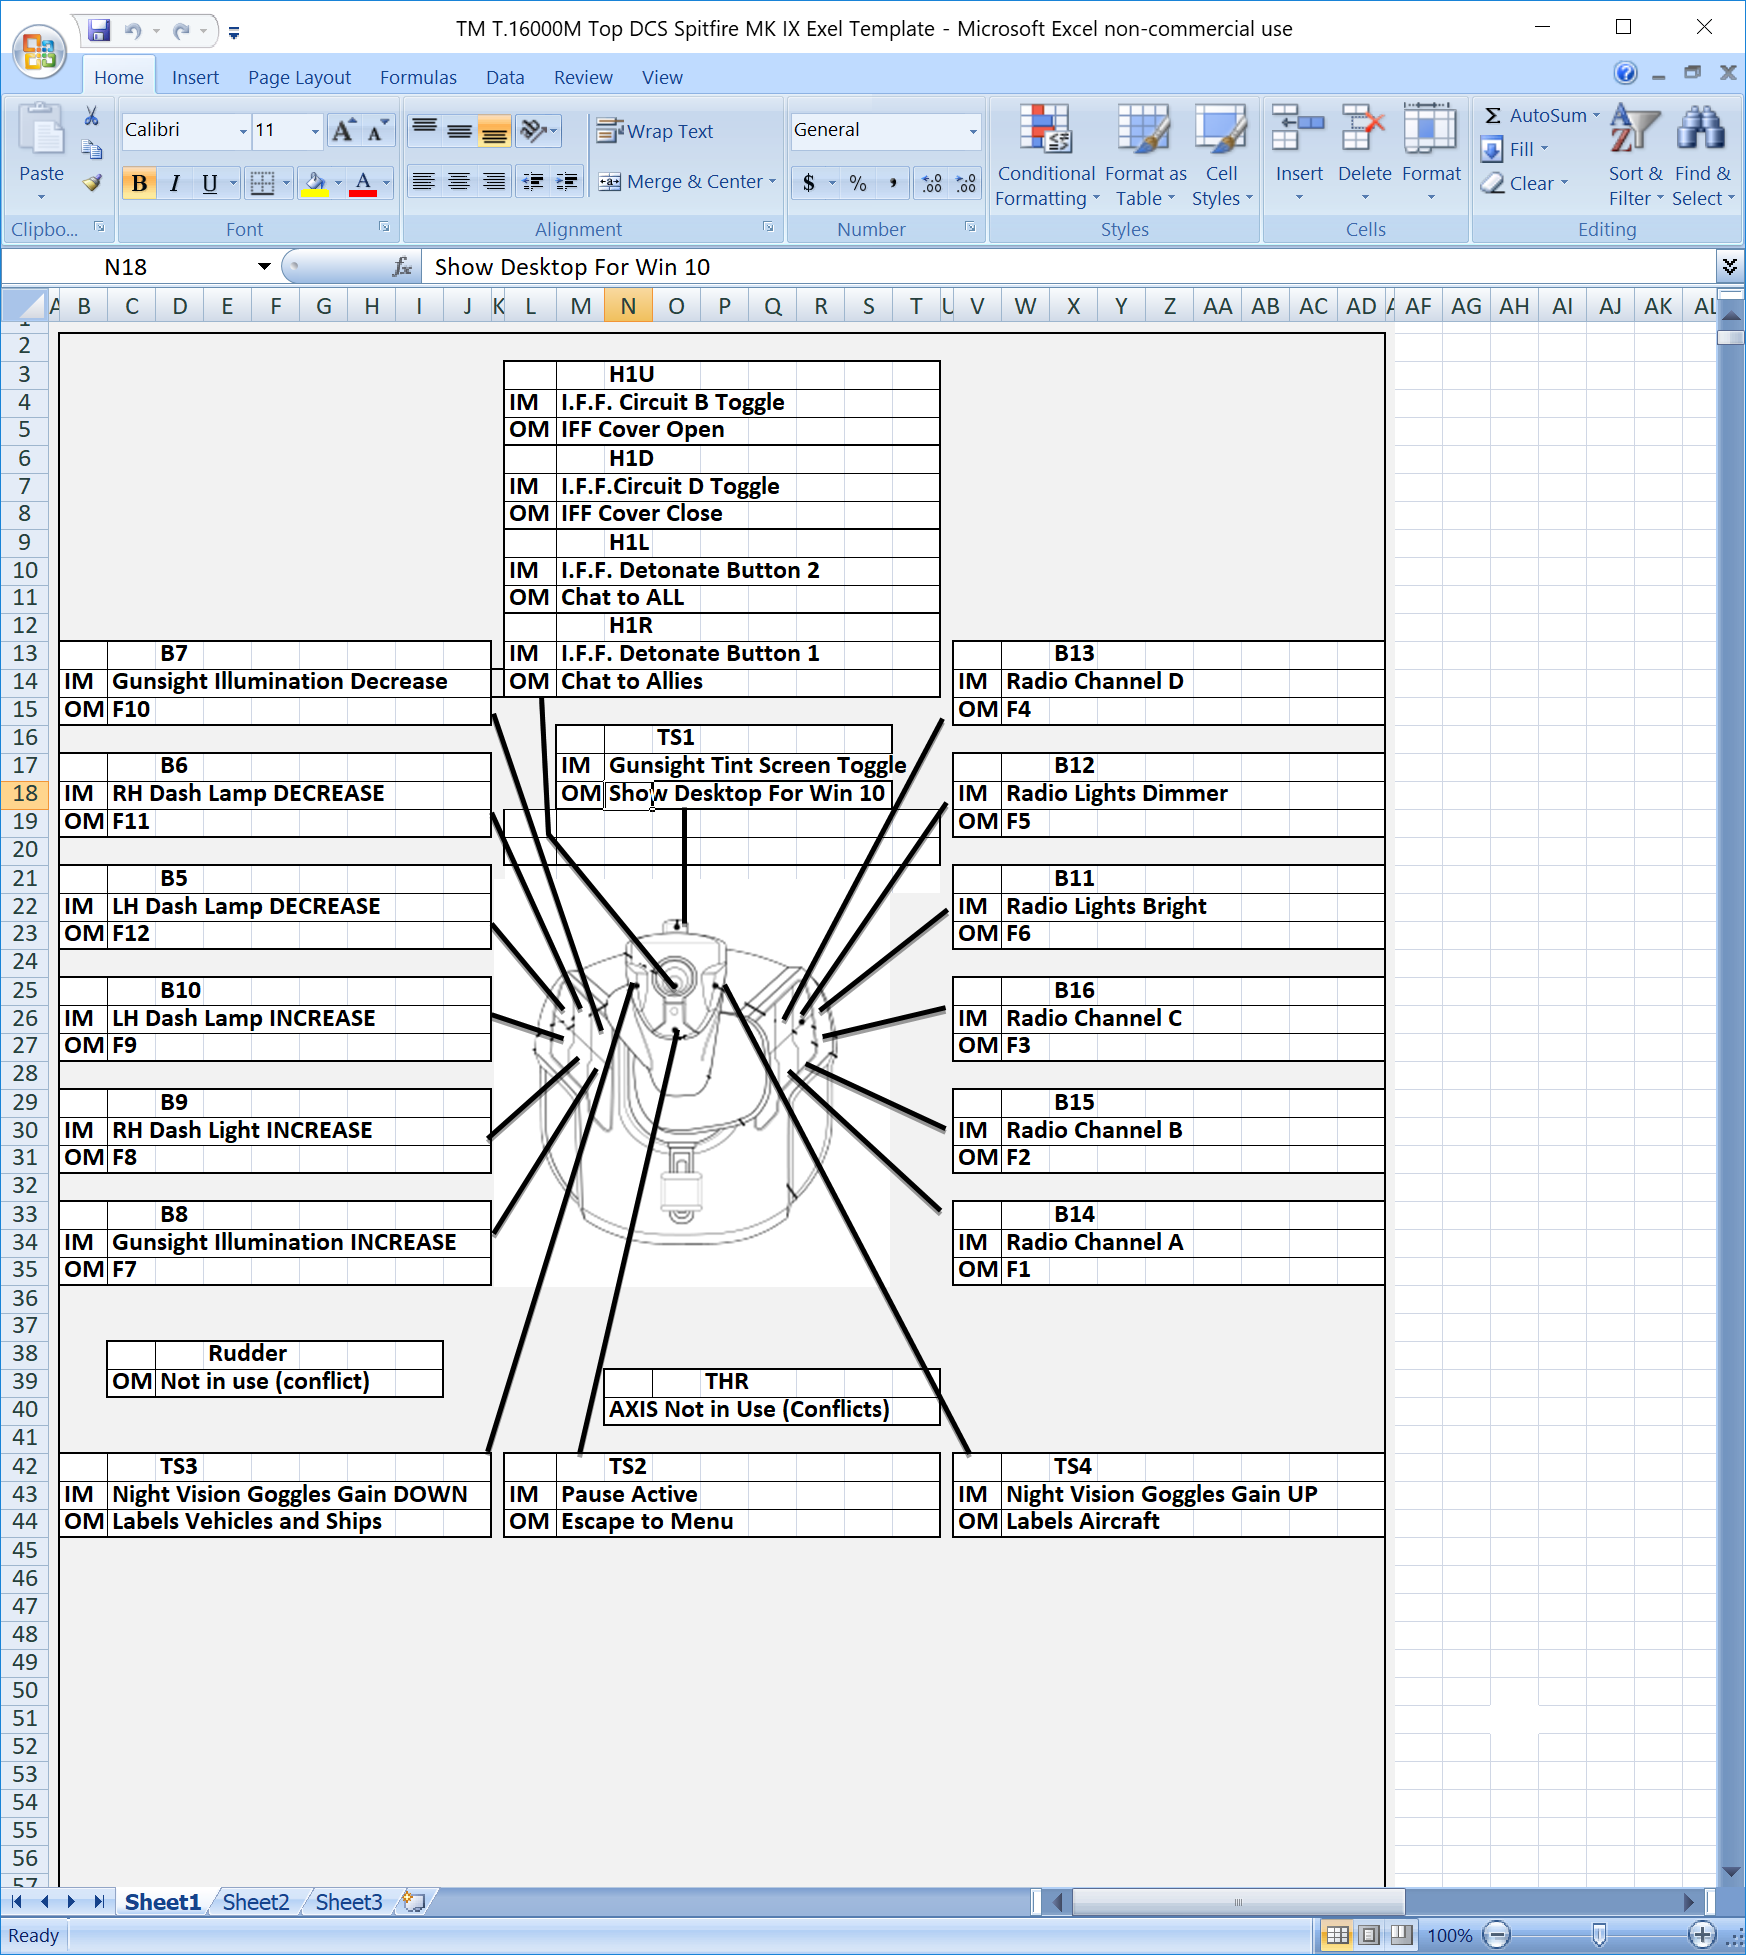
Task: Increase decimal places
Action: coord(932,182)
